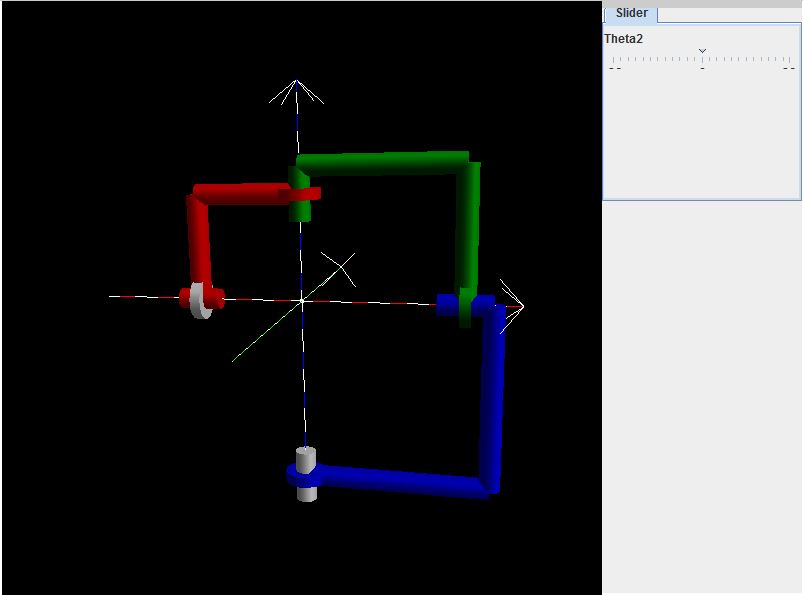Switch to the Slider tab
The height and width of the screenshot is (595, 803).
click(630, 14)
